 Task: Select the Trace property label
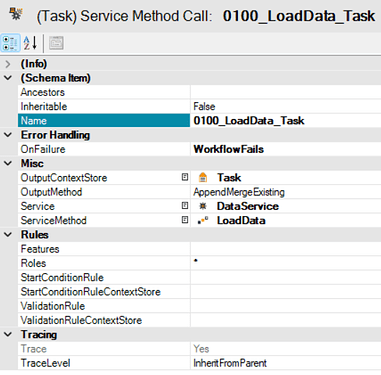(33, 349)
